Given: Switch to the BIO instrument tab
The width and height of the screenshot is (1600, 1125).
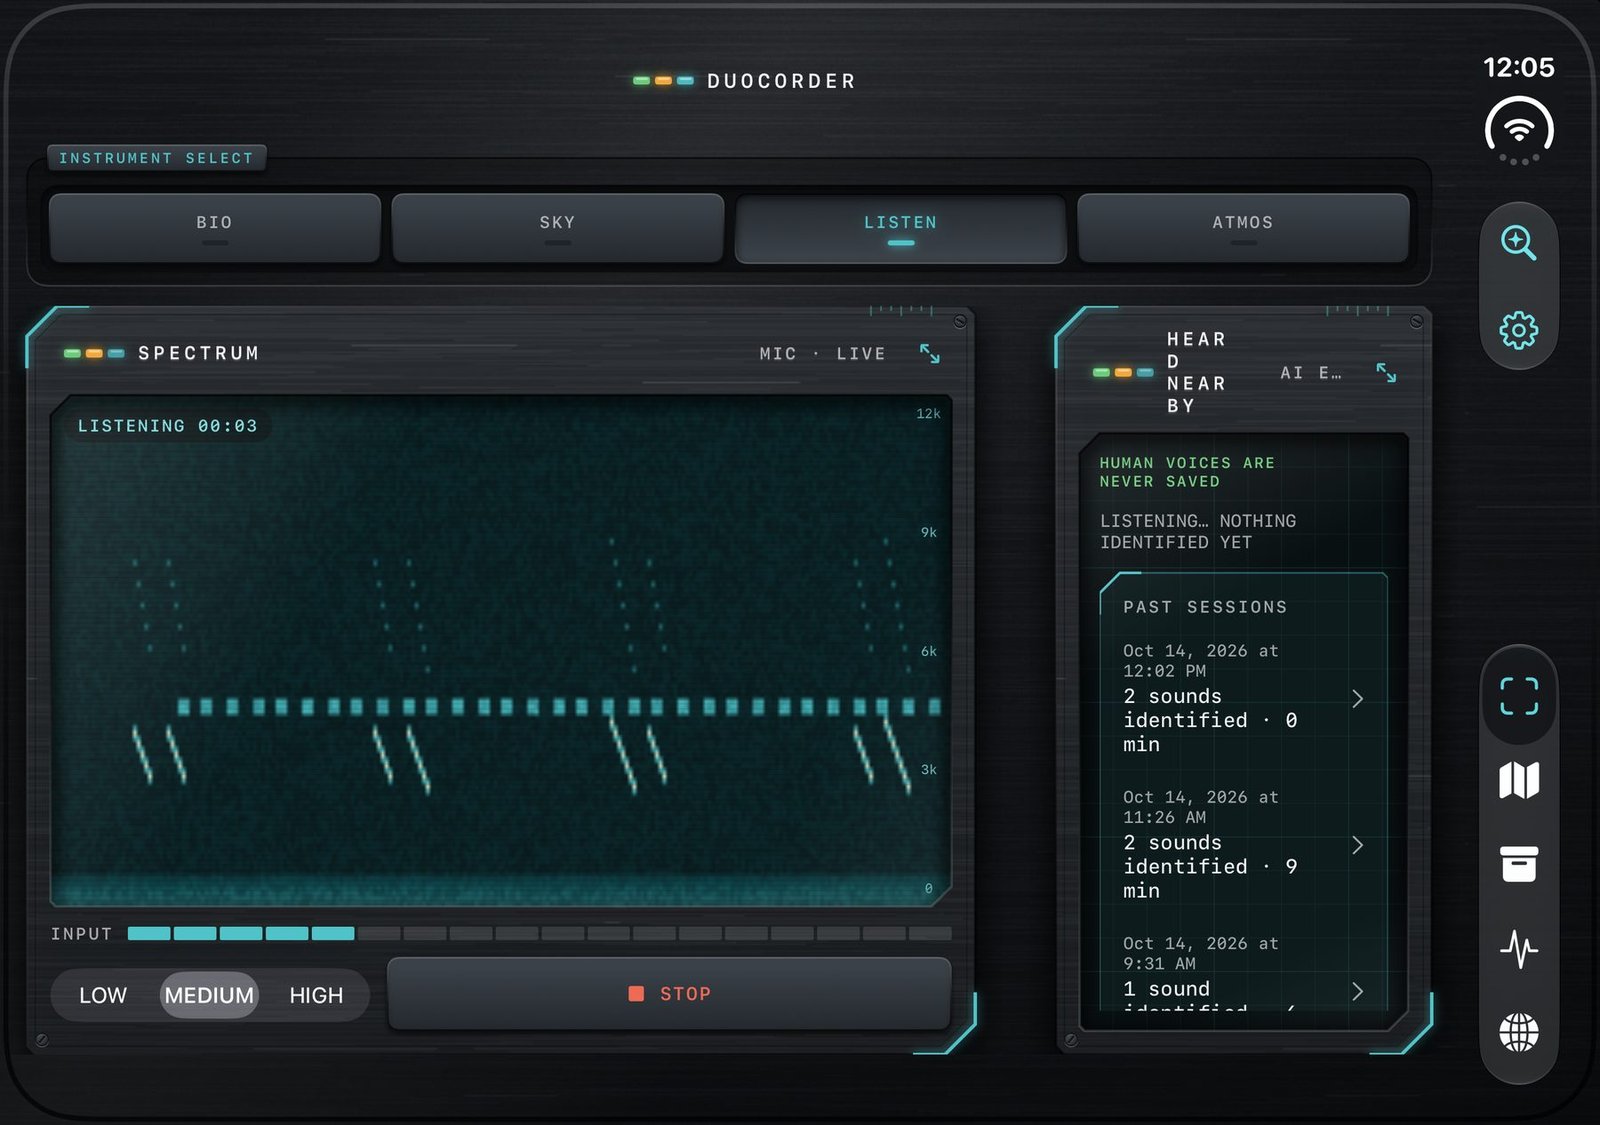Looking at the screenshot, I should click(x=214, y=228).
